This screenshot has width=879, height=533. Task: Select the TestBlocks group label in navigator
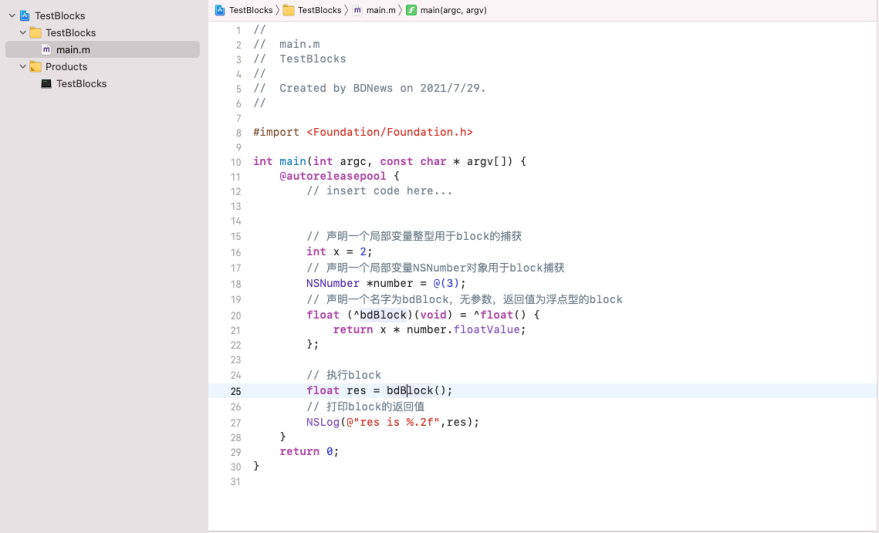[x=71, y=33]
